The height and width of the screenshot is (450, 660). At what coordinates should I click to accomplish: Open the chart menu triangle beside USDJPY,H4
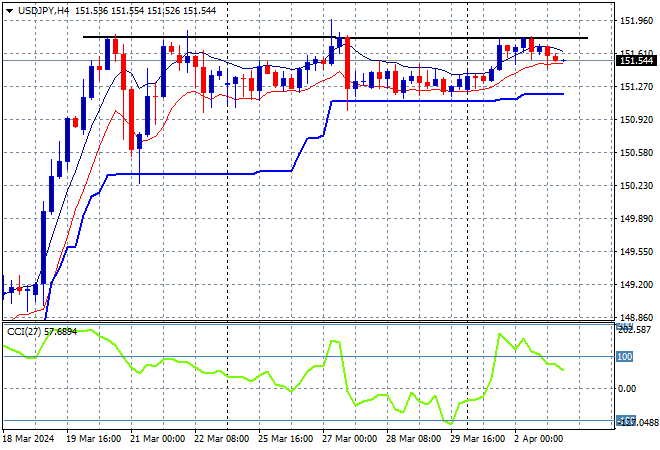click(9, 11)
